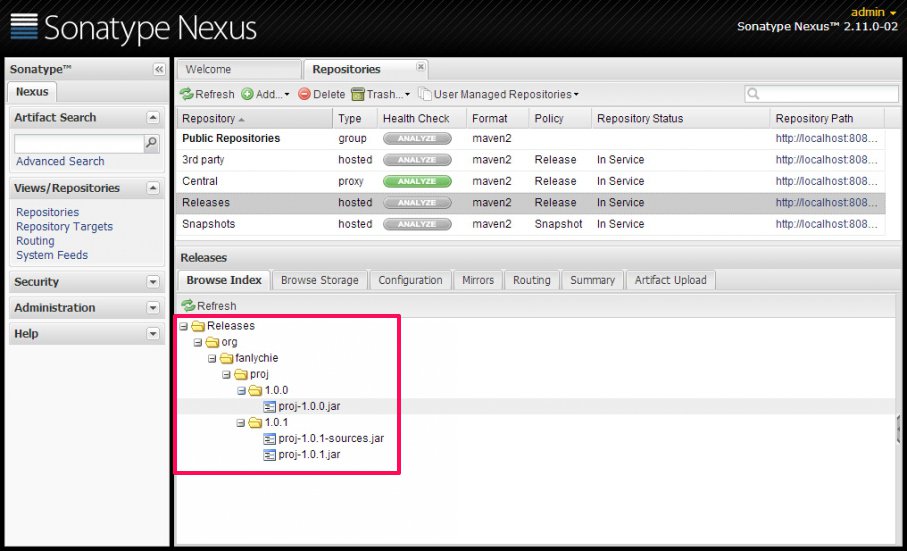The width and height of the screenshot is (907, 551).
Task: Click the 1.0.1 folder icon
Action: coord(255,423)
